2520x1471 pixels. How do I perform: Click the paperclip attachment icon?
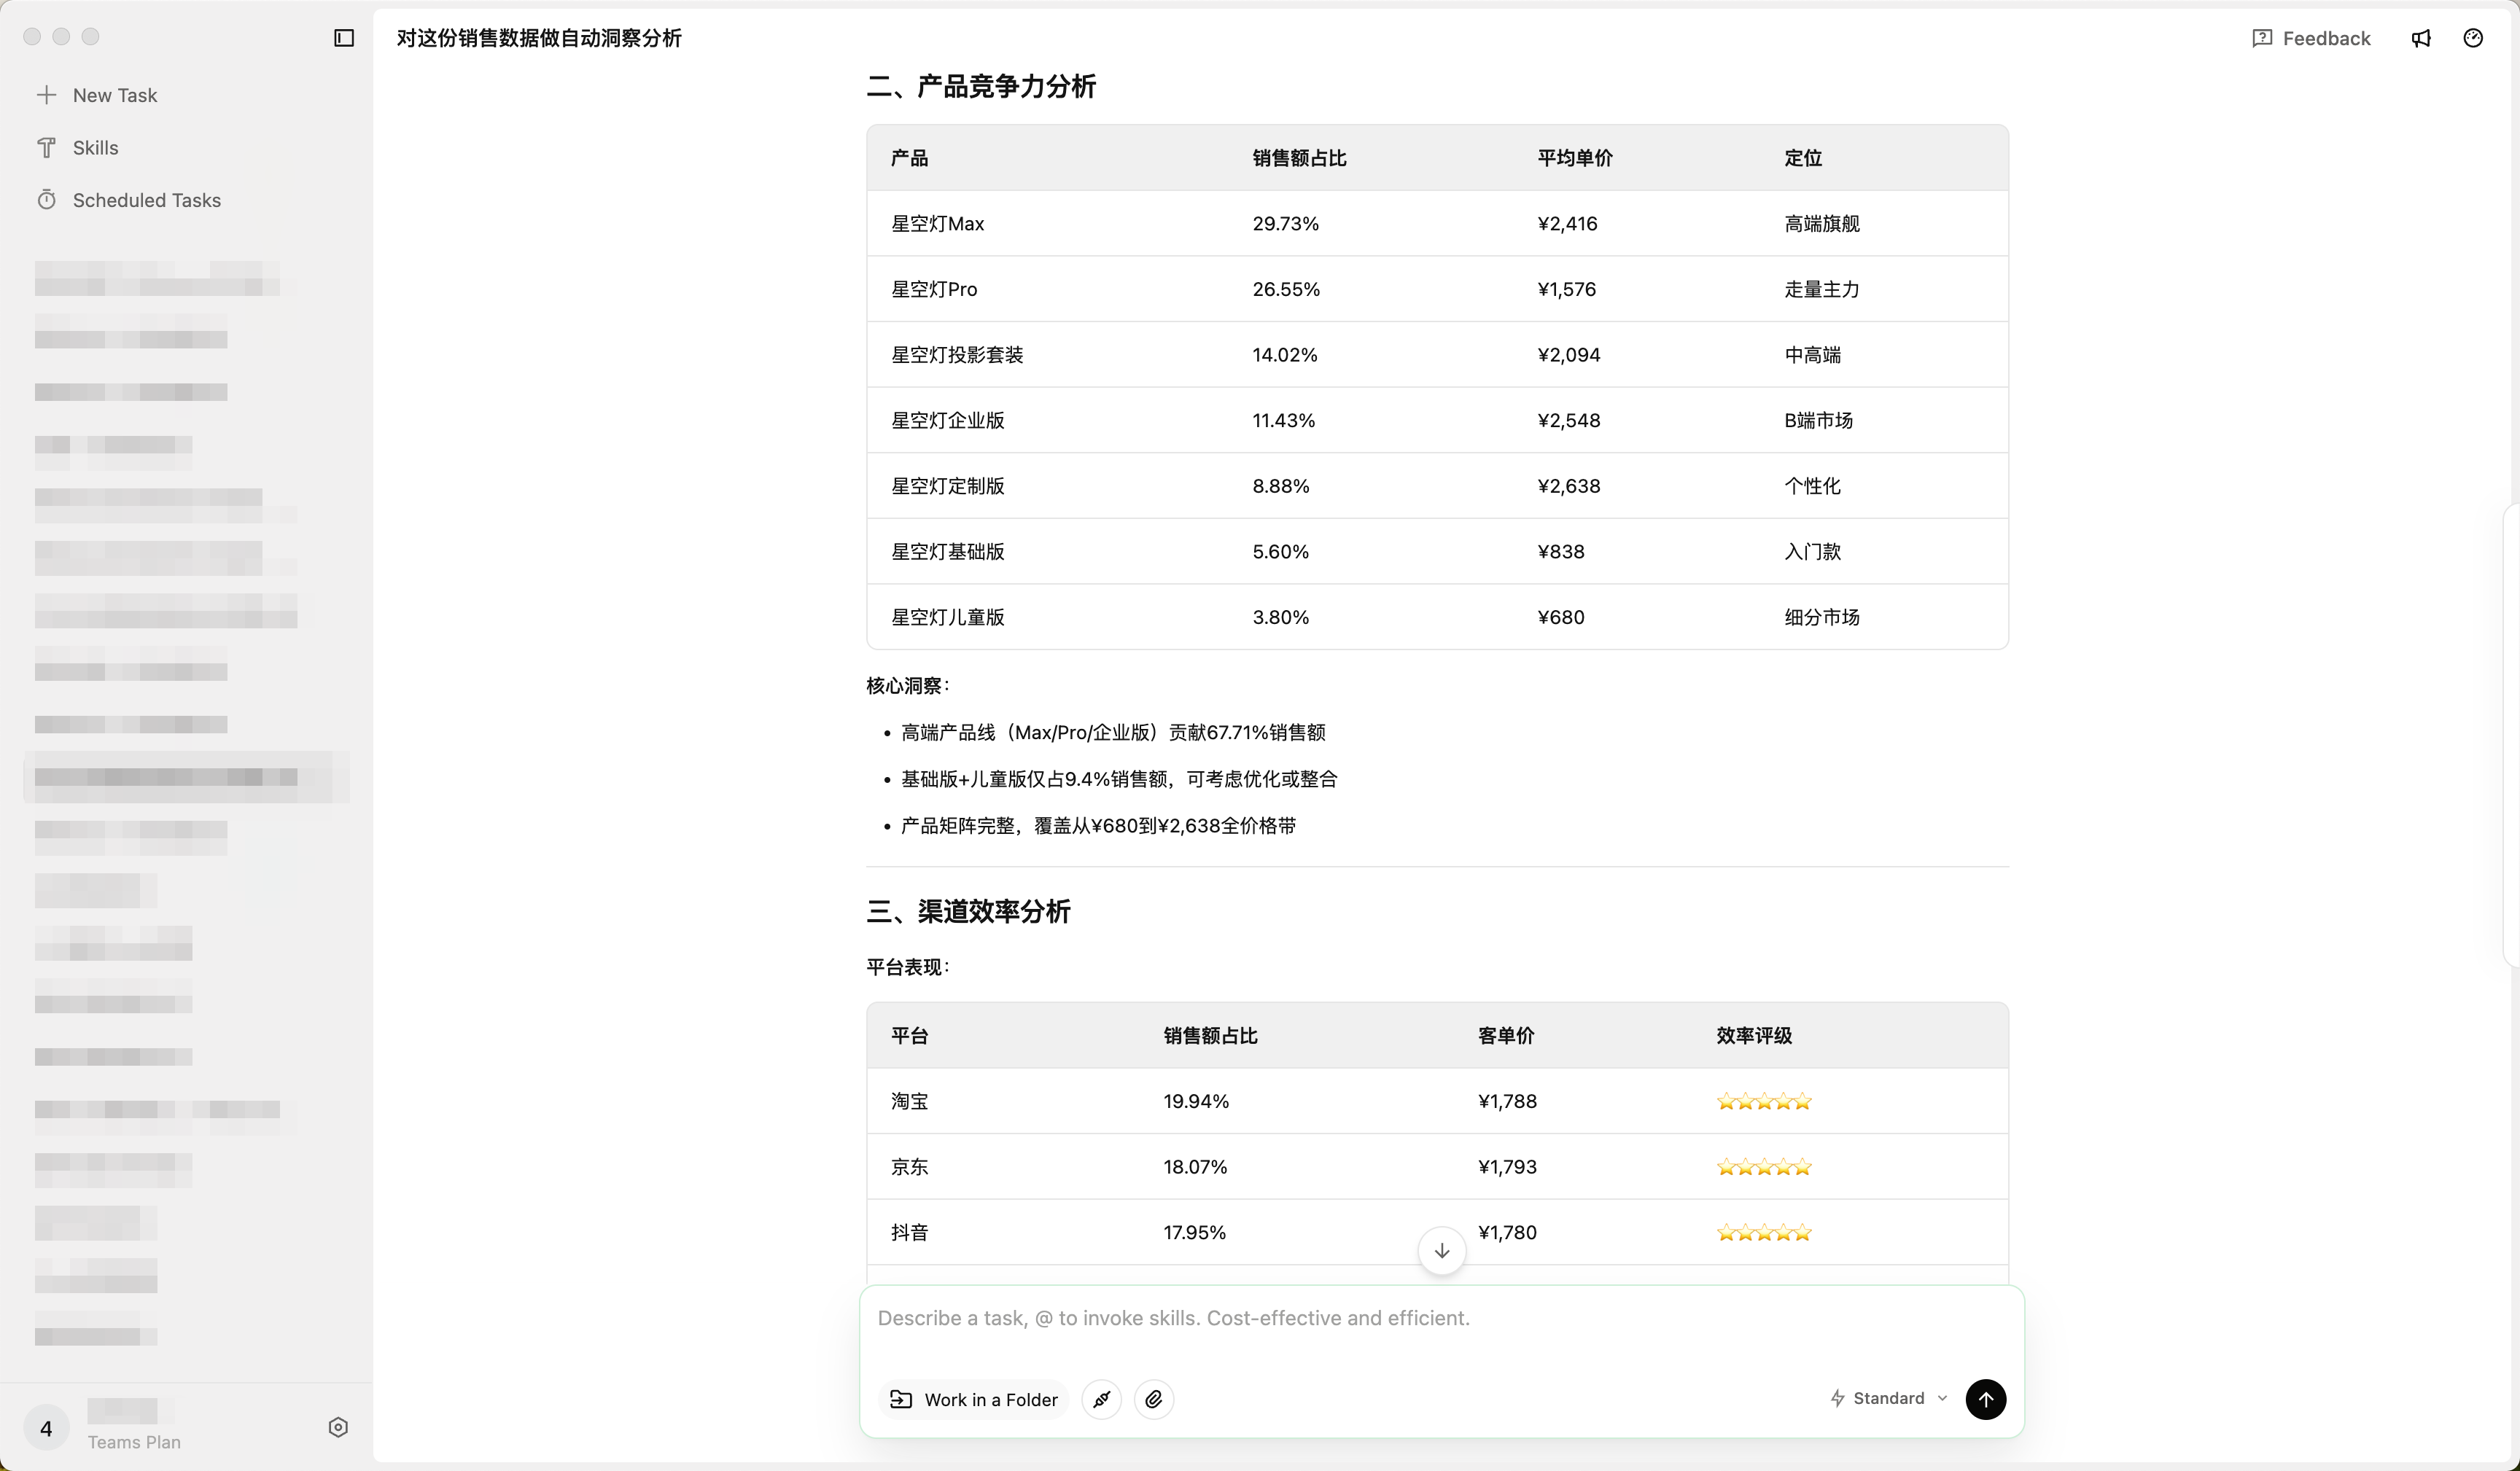[1154, 1399]
